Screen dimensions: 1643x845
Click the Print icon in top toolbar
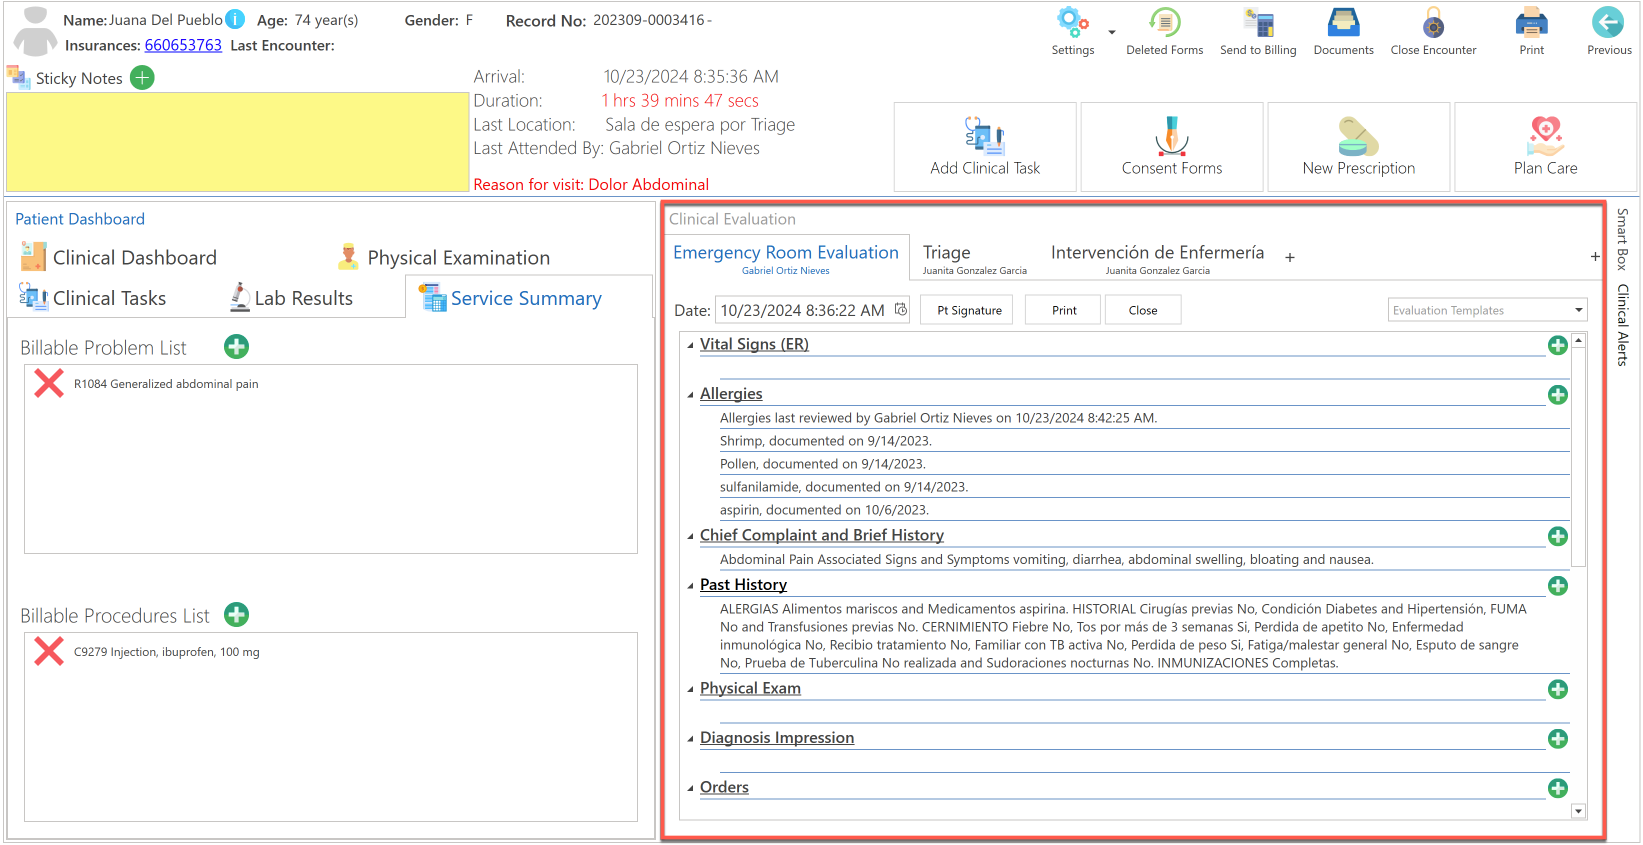click(1531, 22)
